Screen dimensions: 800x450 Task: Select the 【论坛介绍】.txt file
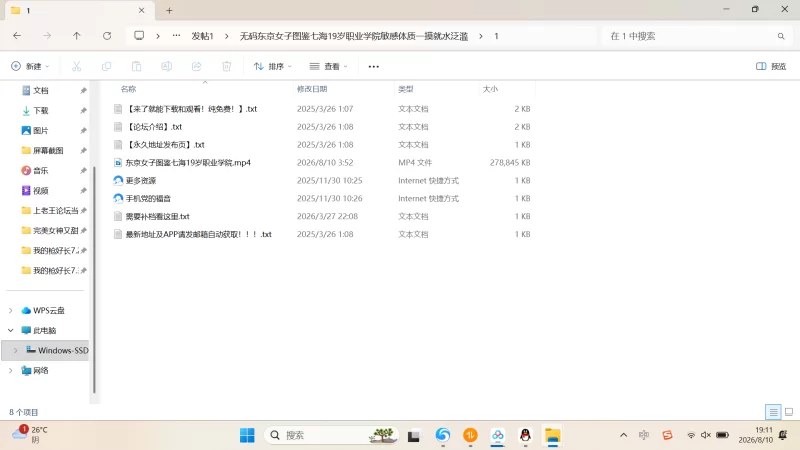click(x=154, y=127)
